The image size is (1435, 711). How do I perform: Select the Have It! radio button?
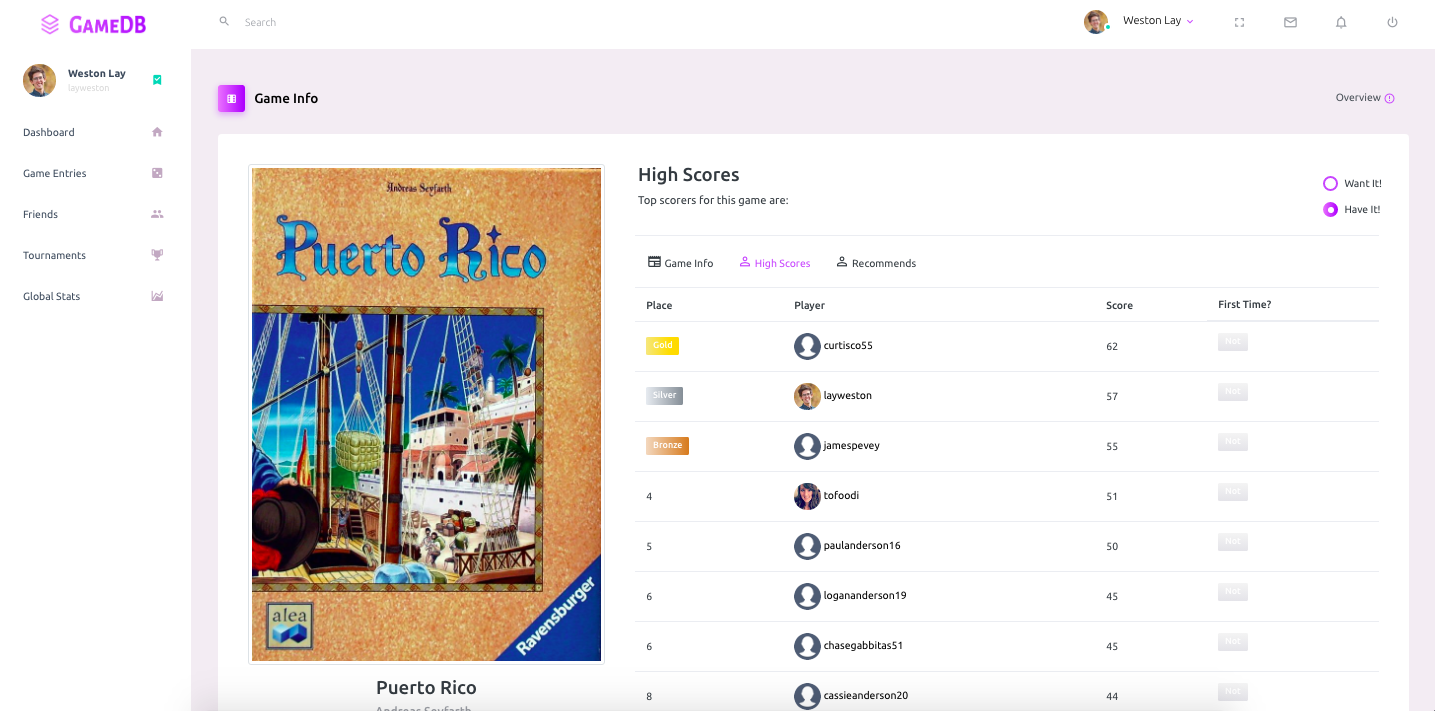coord(1330,210)
